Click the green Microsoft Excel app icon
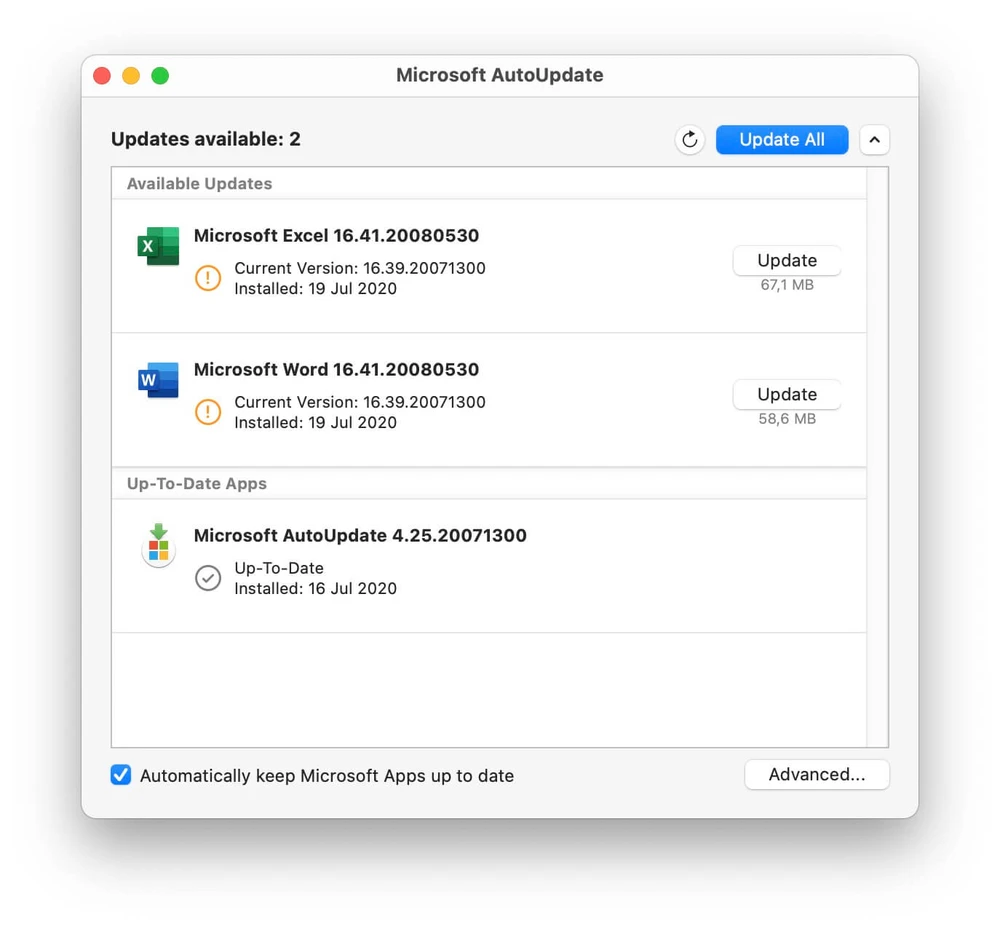Image resolution: width=1000 pixels, height=926 pixels. (x=158, y=246)
